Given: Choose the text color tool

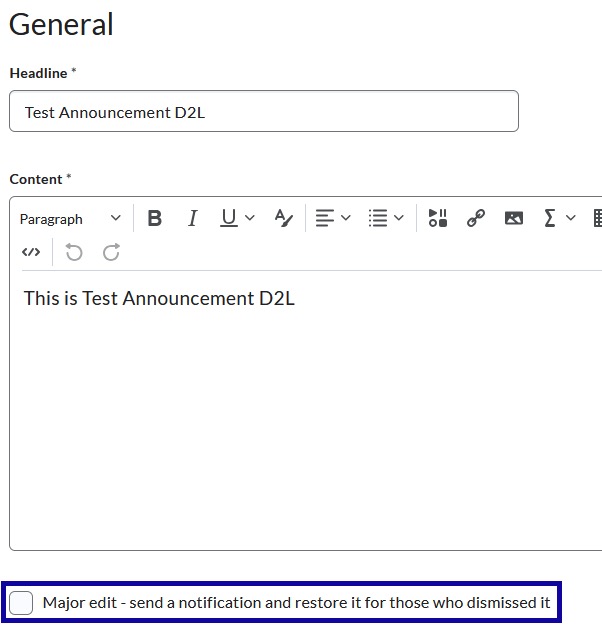Looking at the screenshot, I should (283, 218).
